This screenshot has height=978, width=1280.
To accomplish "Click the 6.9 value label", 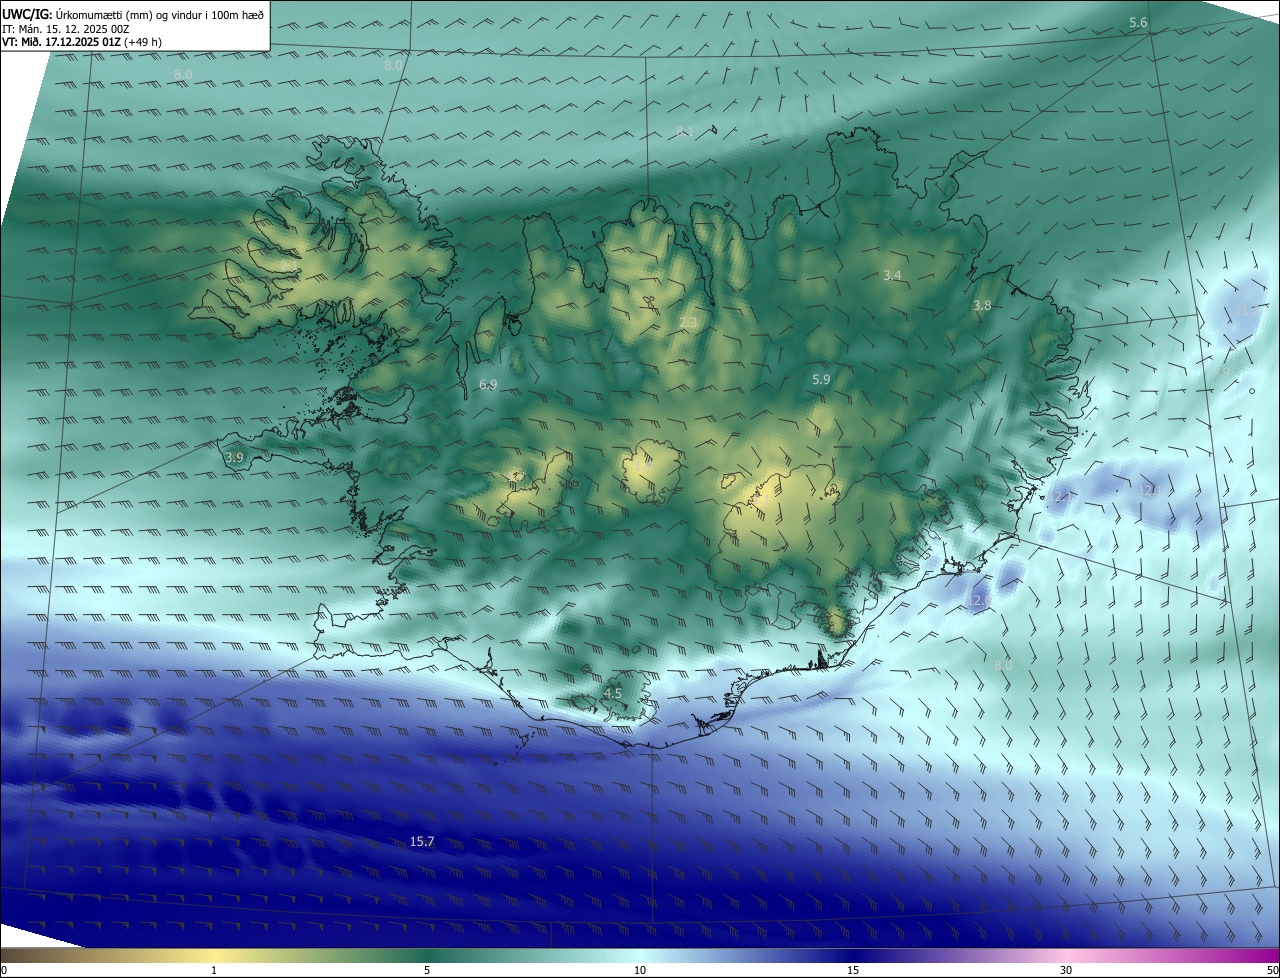I will [x=488, y=384].
